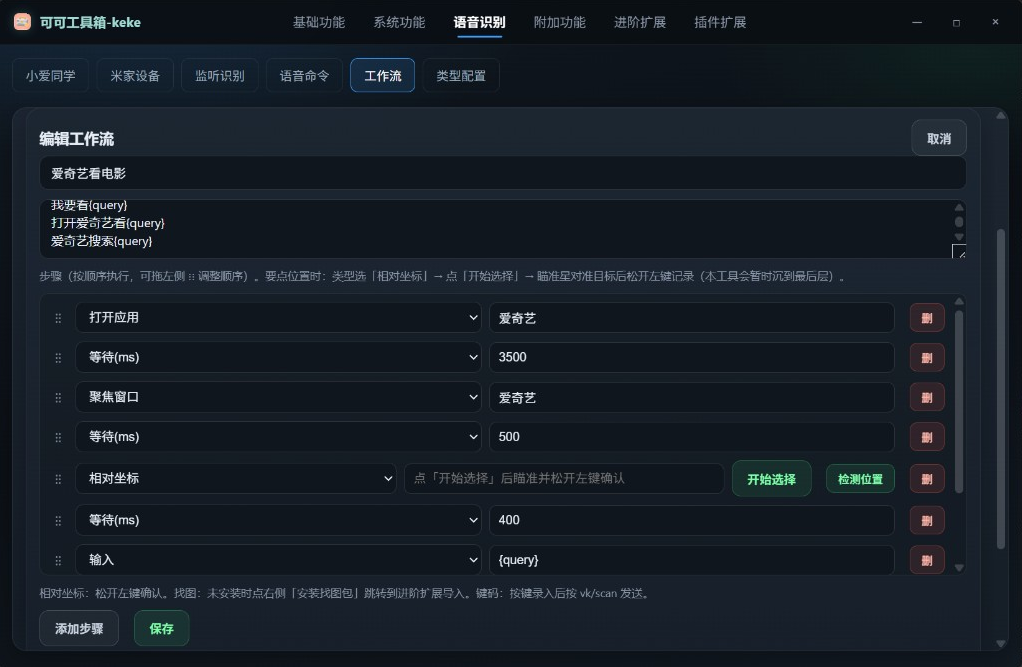Click the trigger phrases textarea scroll-up arrow
Screen dimensions: 1022x667
[x=959, y=207]
